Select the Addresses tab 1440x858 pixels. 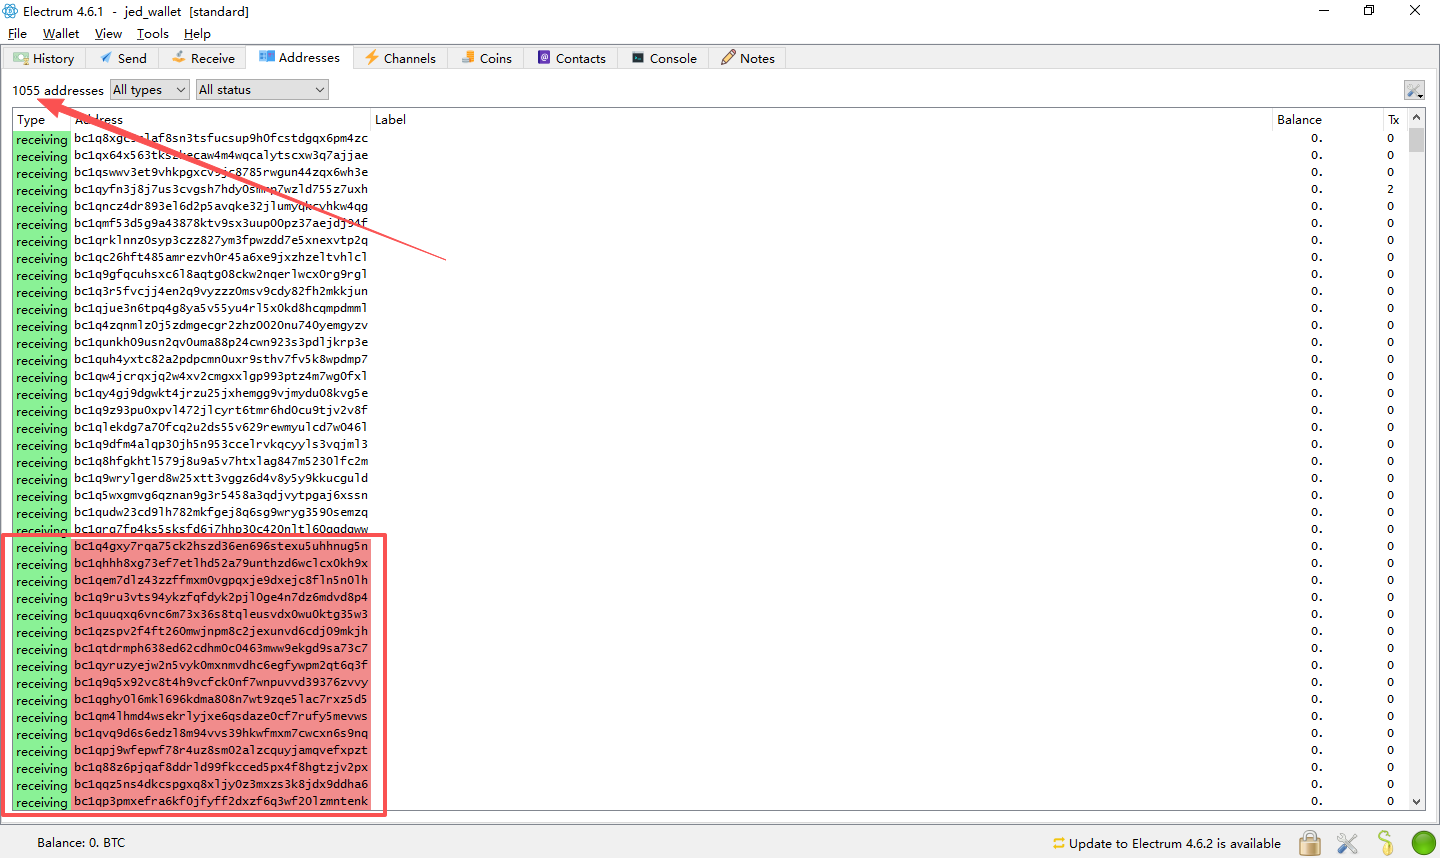[x=300, y=57]
